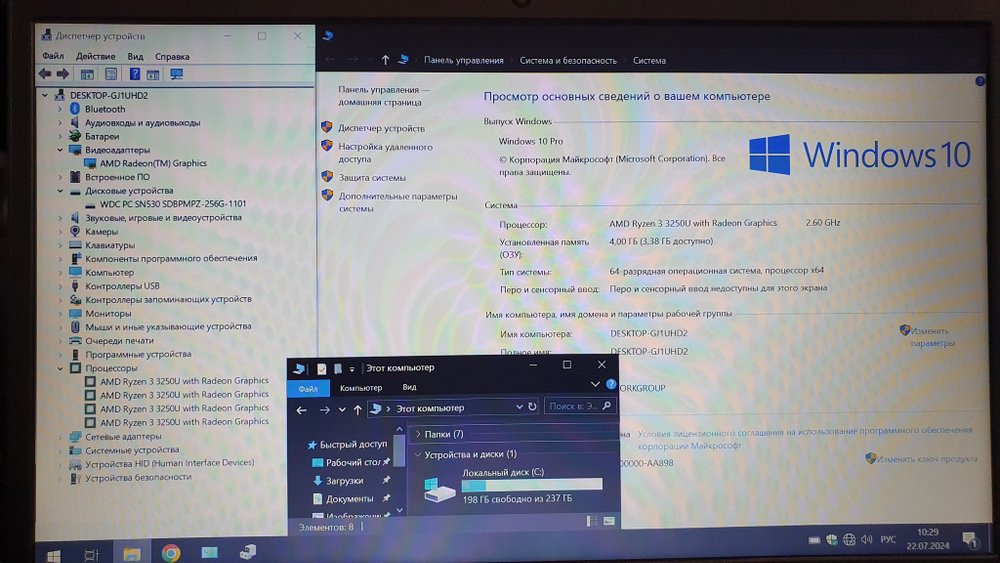Click Explorer back arrow

click(302, 410)
